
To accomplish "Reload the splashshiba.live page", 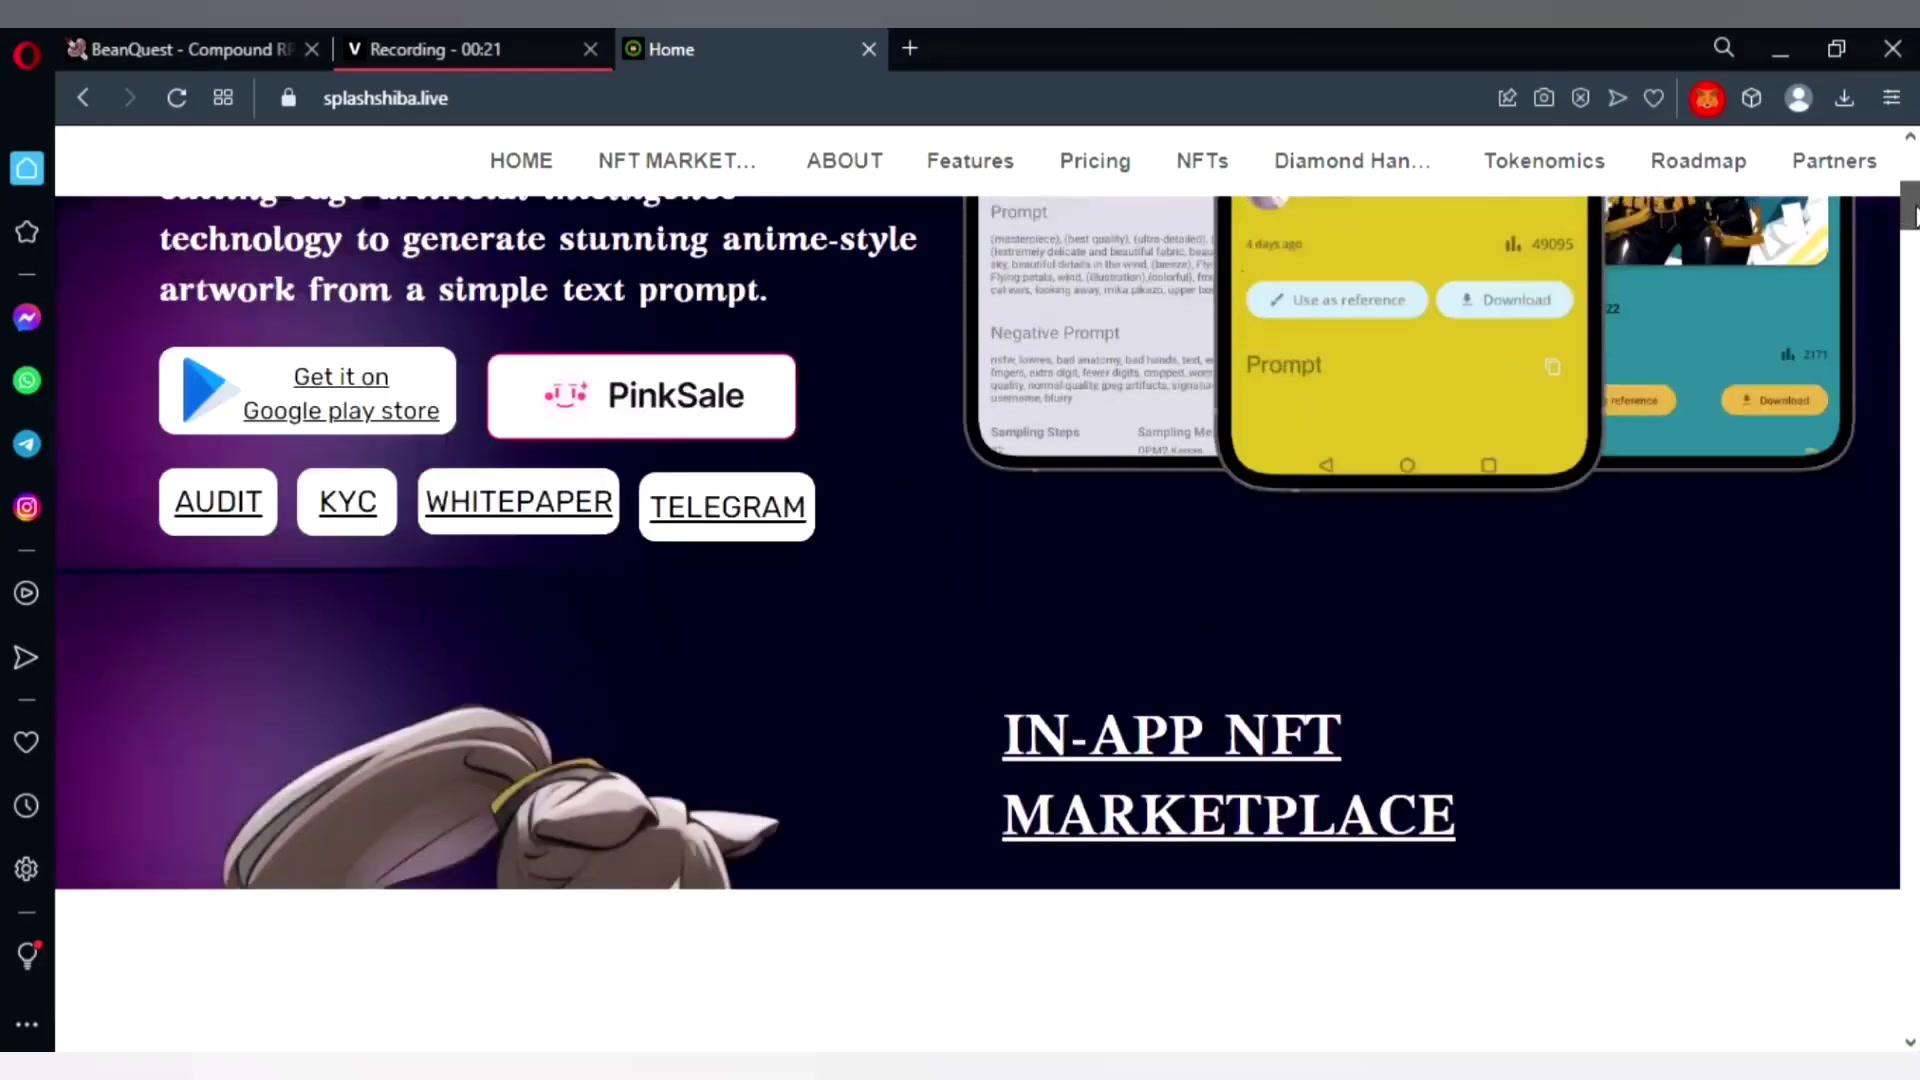I will 177,98.
